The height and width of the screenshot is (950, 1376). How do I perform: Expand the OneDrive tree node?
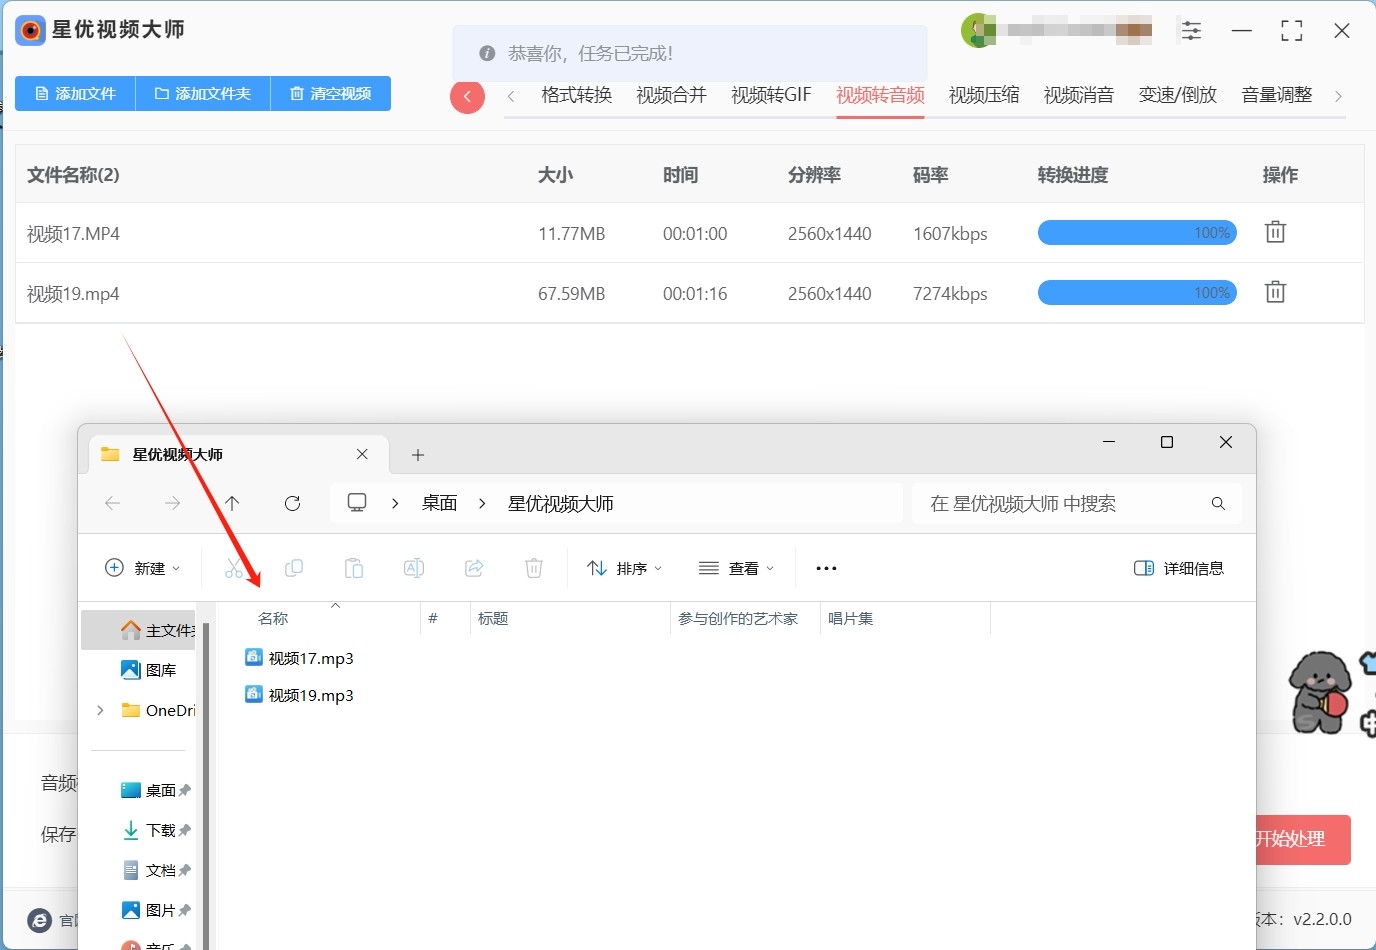tap(100, 710)
